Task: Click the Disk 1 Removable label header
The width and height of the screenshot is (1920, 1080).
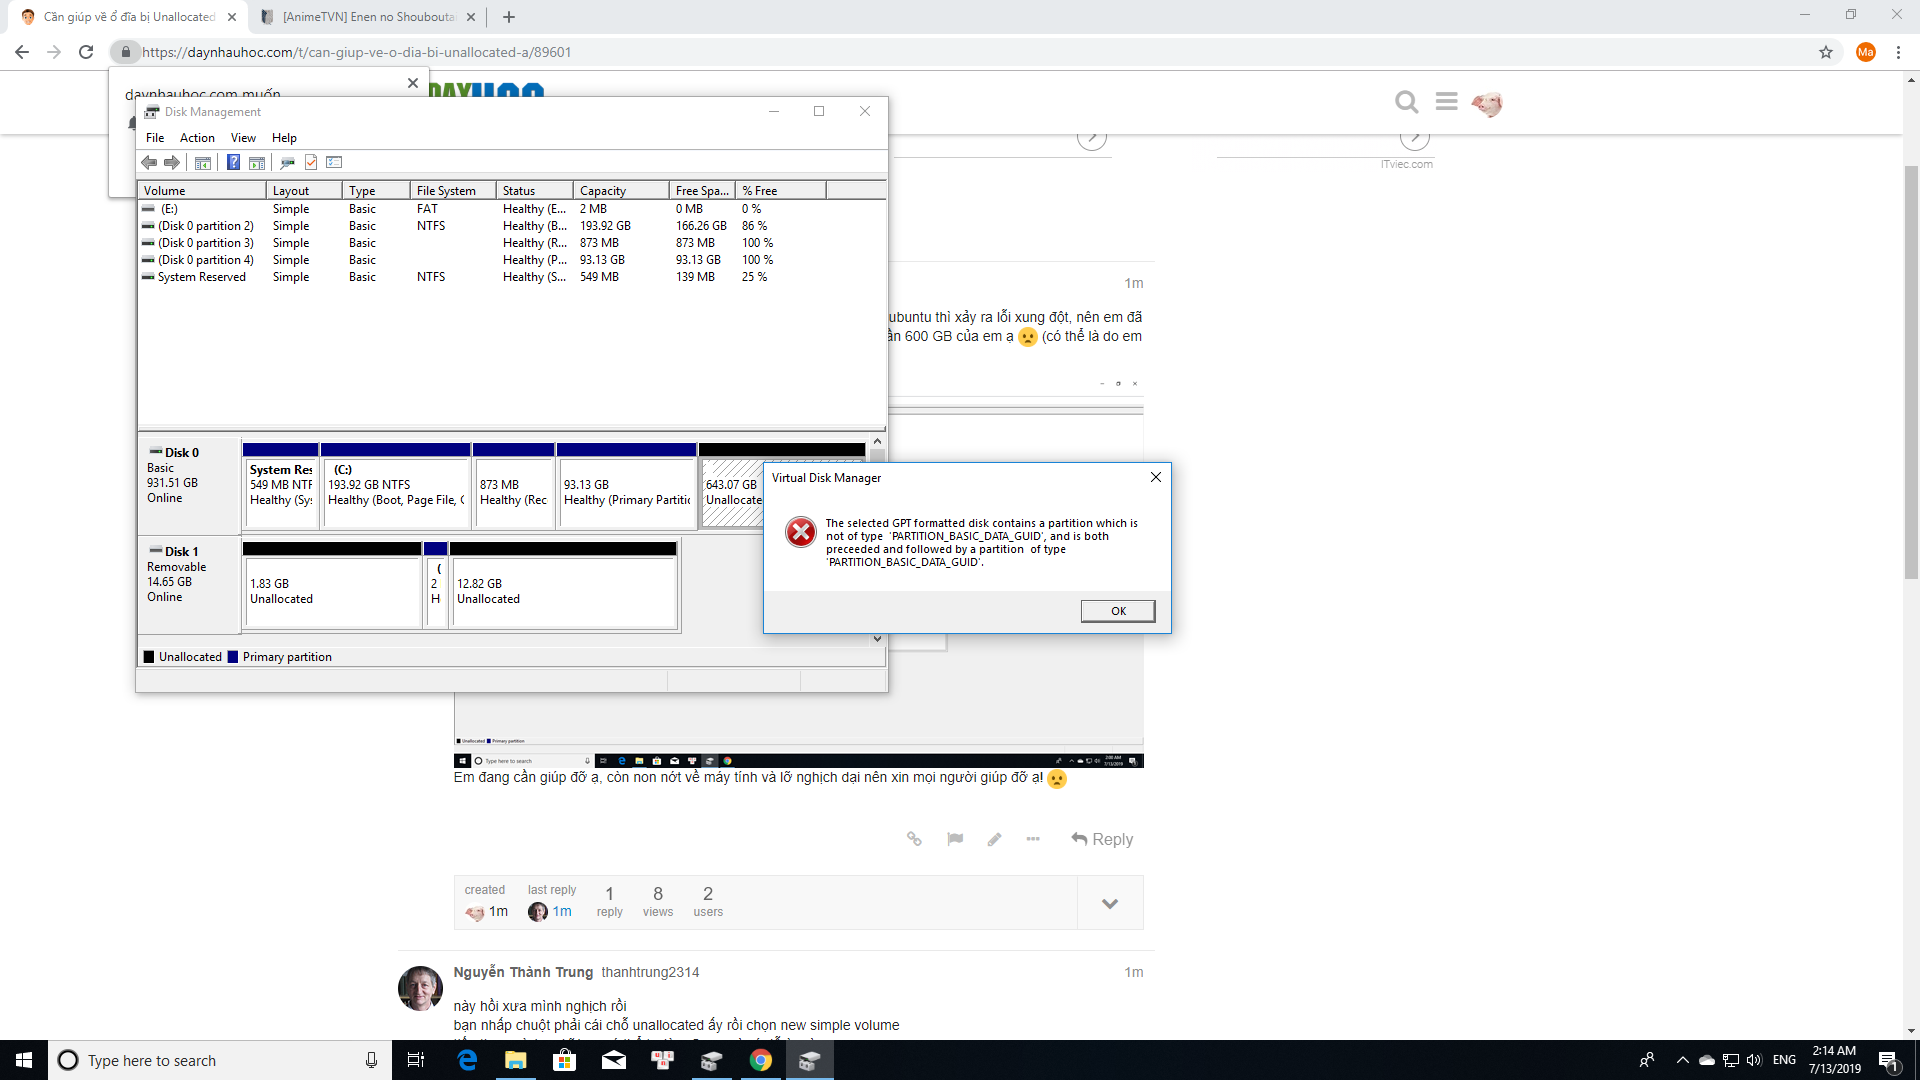Action: pyautogui.click(x=189, y=584)
